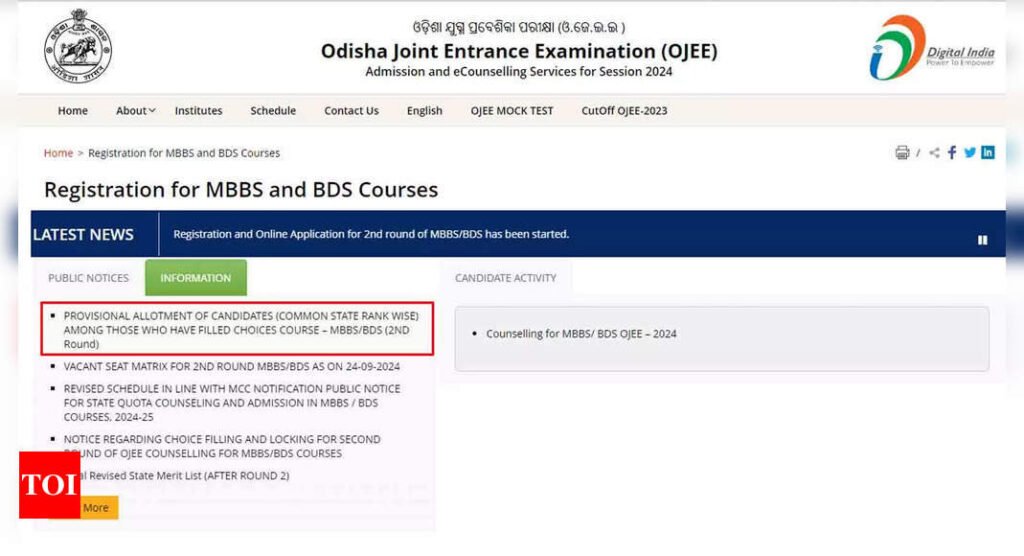Viewport: 1024px width, 556px height.
Task: Click the LATEST NEWS label
Action: pyautogui.click(x=83, y=235)
